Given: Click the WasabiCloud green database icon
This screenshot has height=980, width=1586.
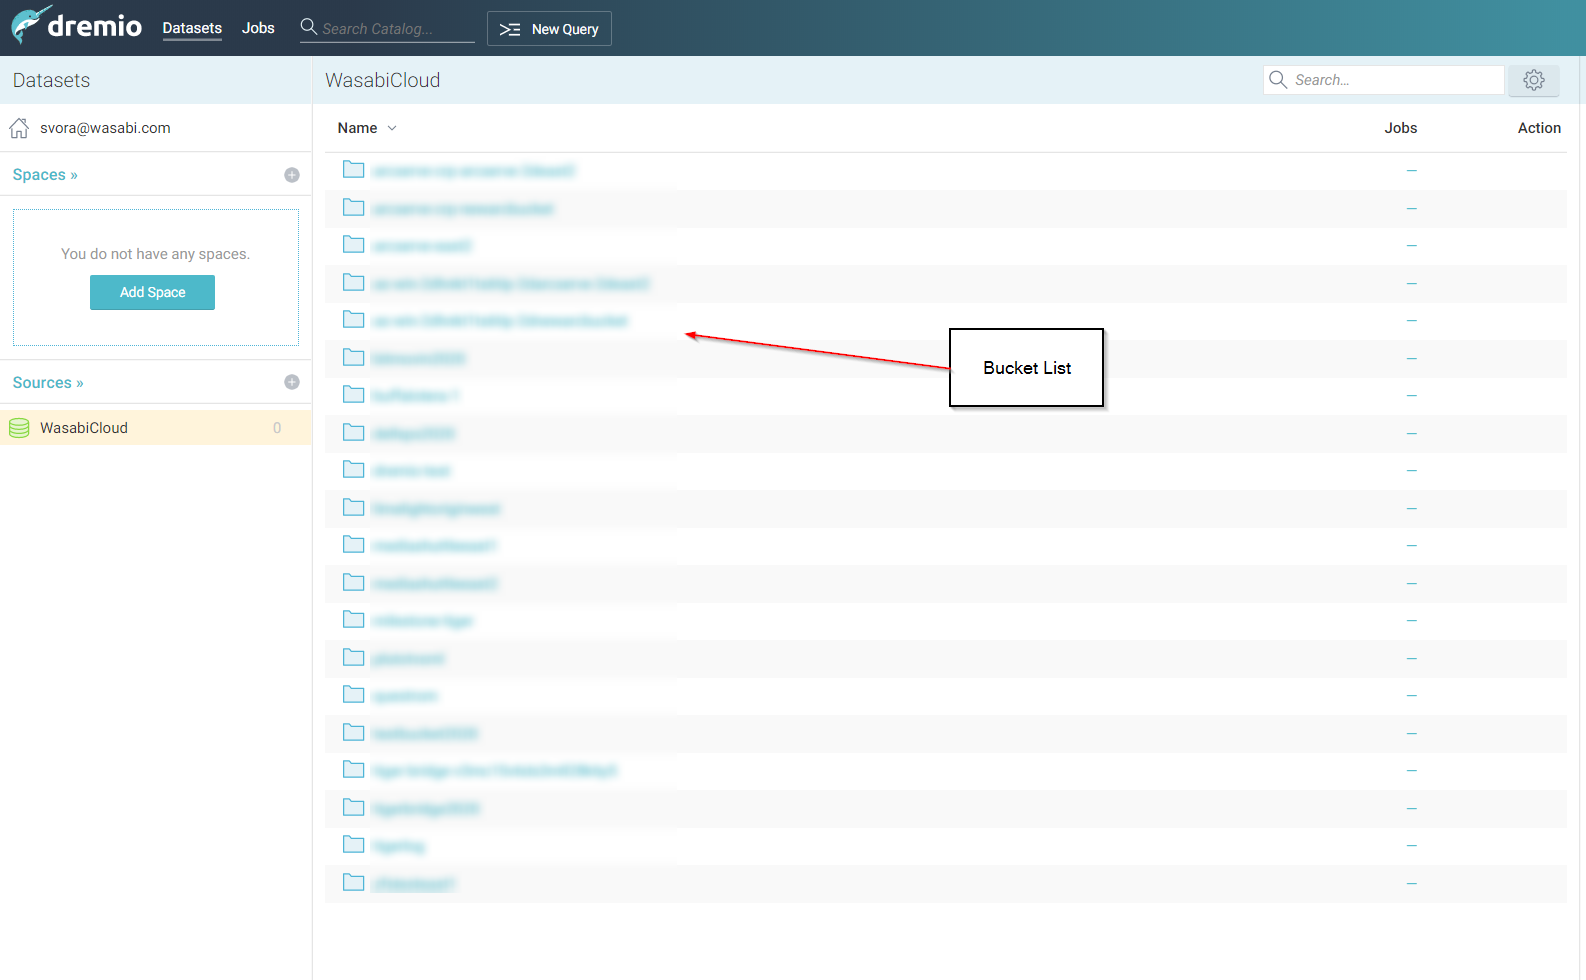Looking at the screenshot, I should 19,428.
